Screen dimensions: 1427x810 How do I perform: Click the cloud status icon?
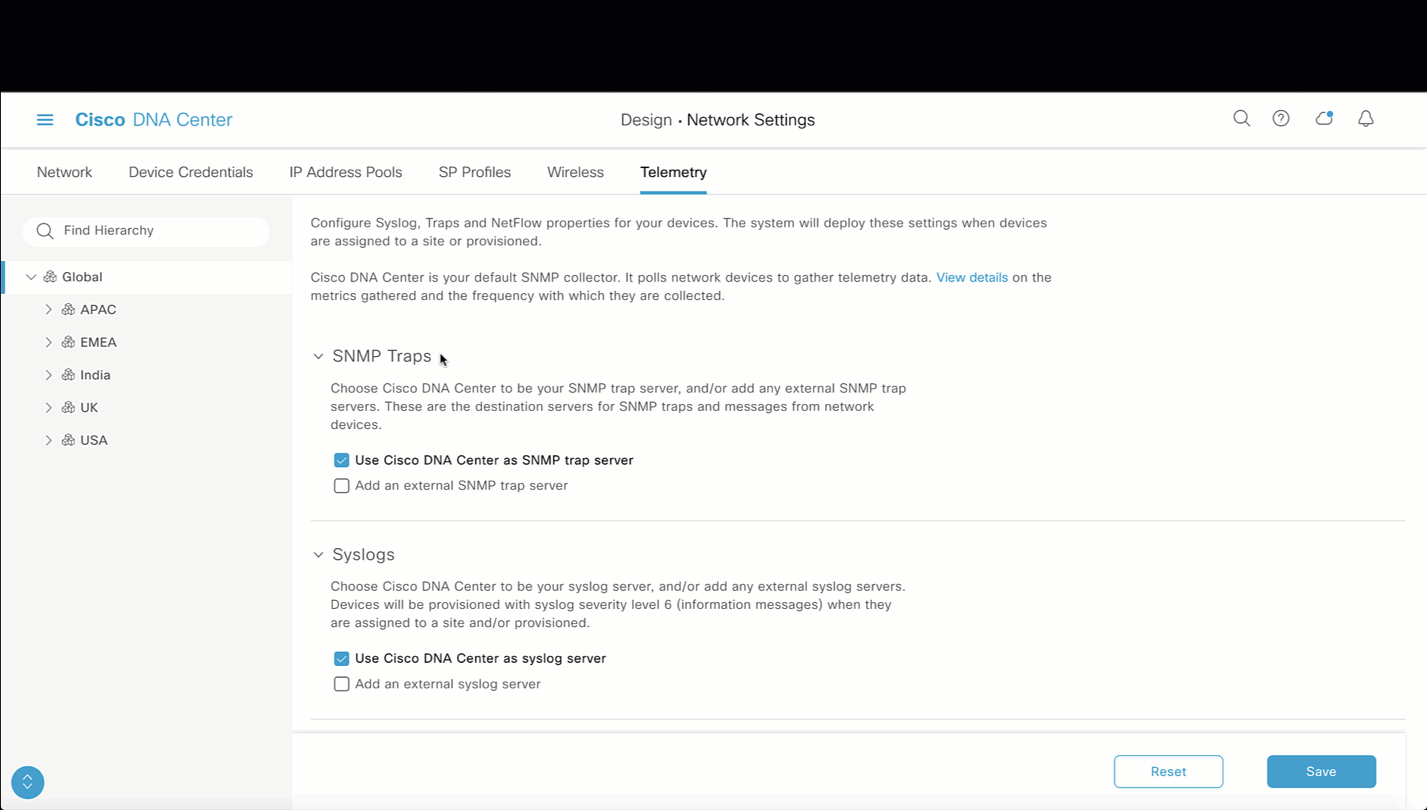[x=1324, y=119]
